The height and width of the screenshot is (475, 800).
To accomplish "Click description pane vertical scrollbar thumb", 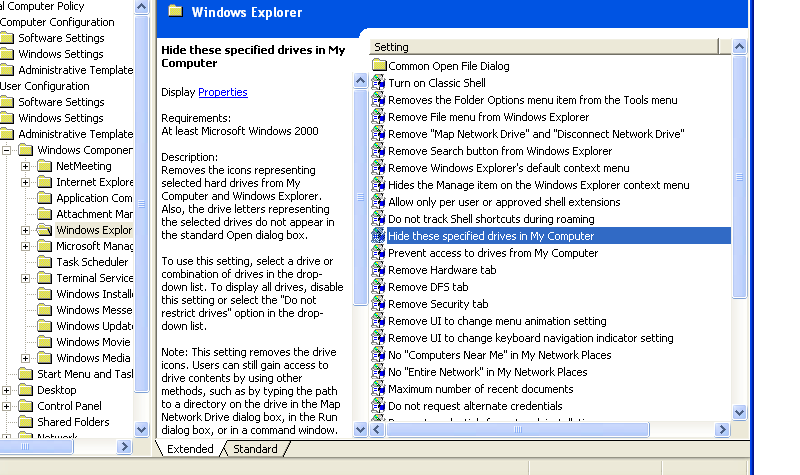I will [360, 197].
